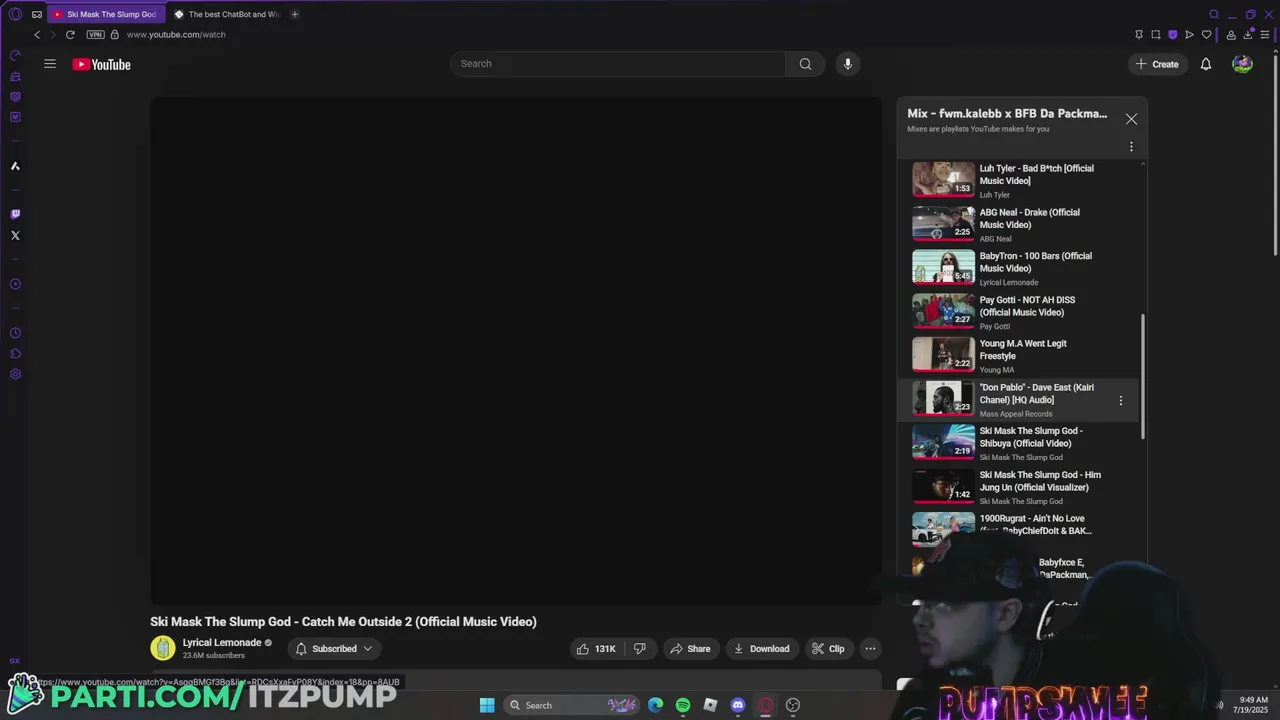Click the address bar URL

(x=176, y=34)
